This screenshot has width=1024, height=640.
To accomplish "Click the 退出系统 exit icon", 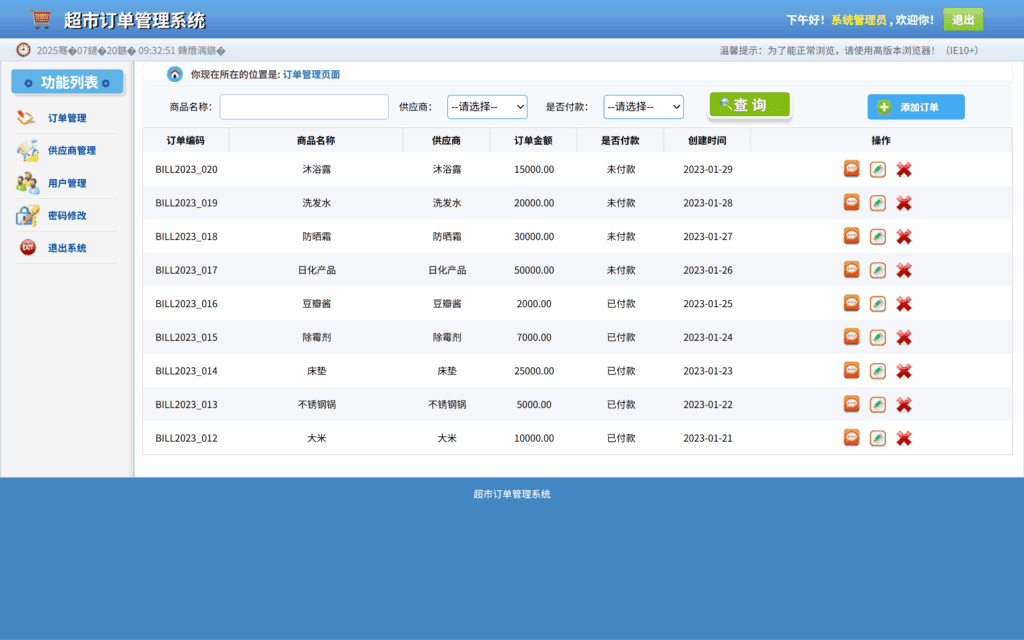I will (x=27, y=247).
